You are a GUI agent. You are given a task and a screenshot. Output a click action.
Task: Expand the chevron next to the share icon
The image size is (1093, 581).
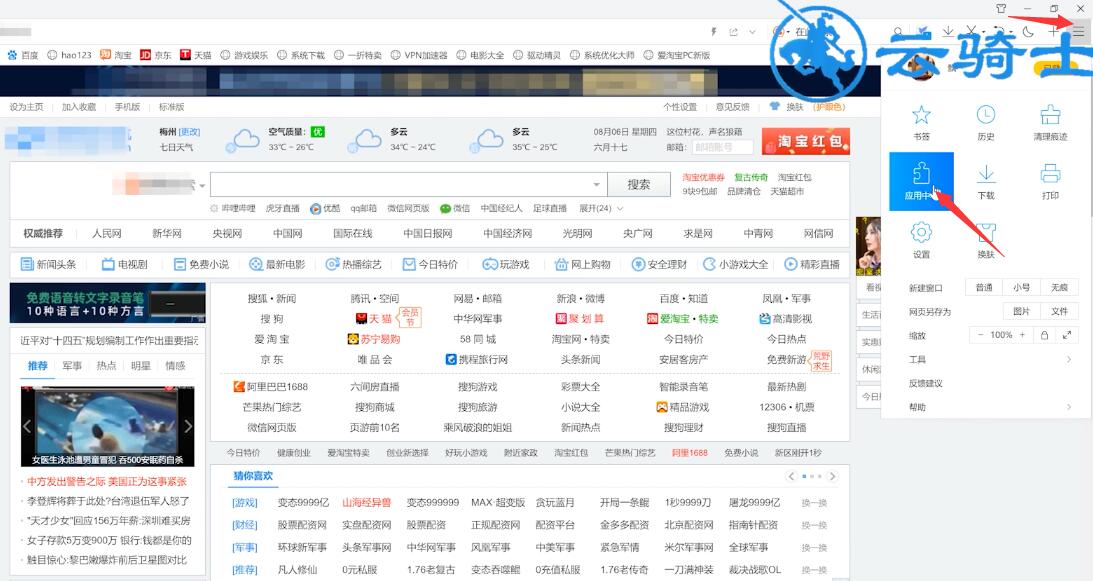752,31
